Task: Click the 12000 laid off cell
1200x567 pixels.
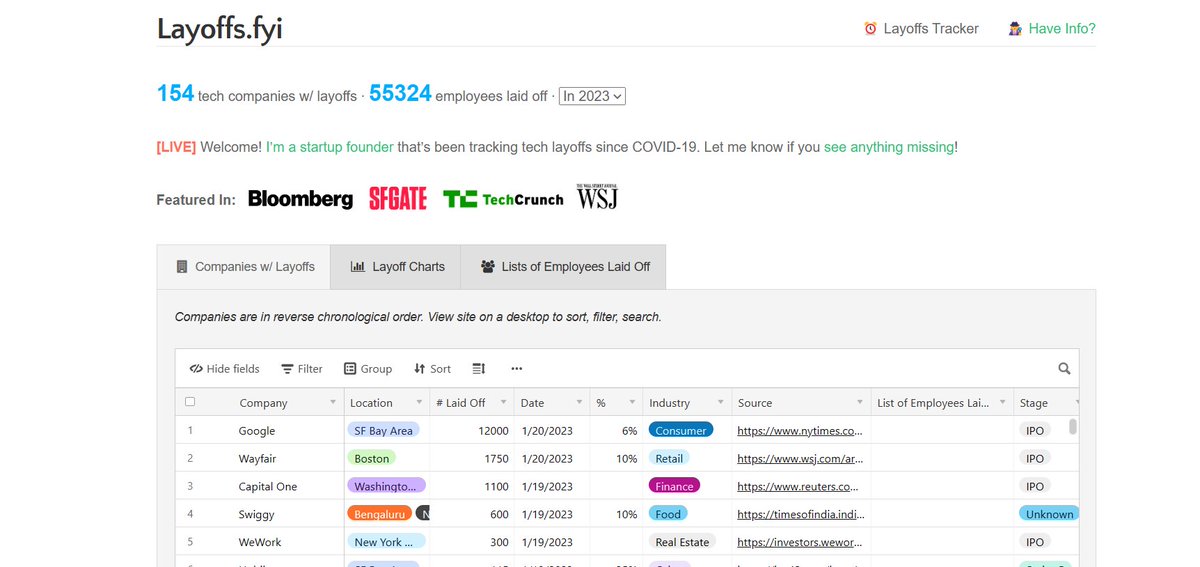Action: (x=472, y=431)
